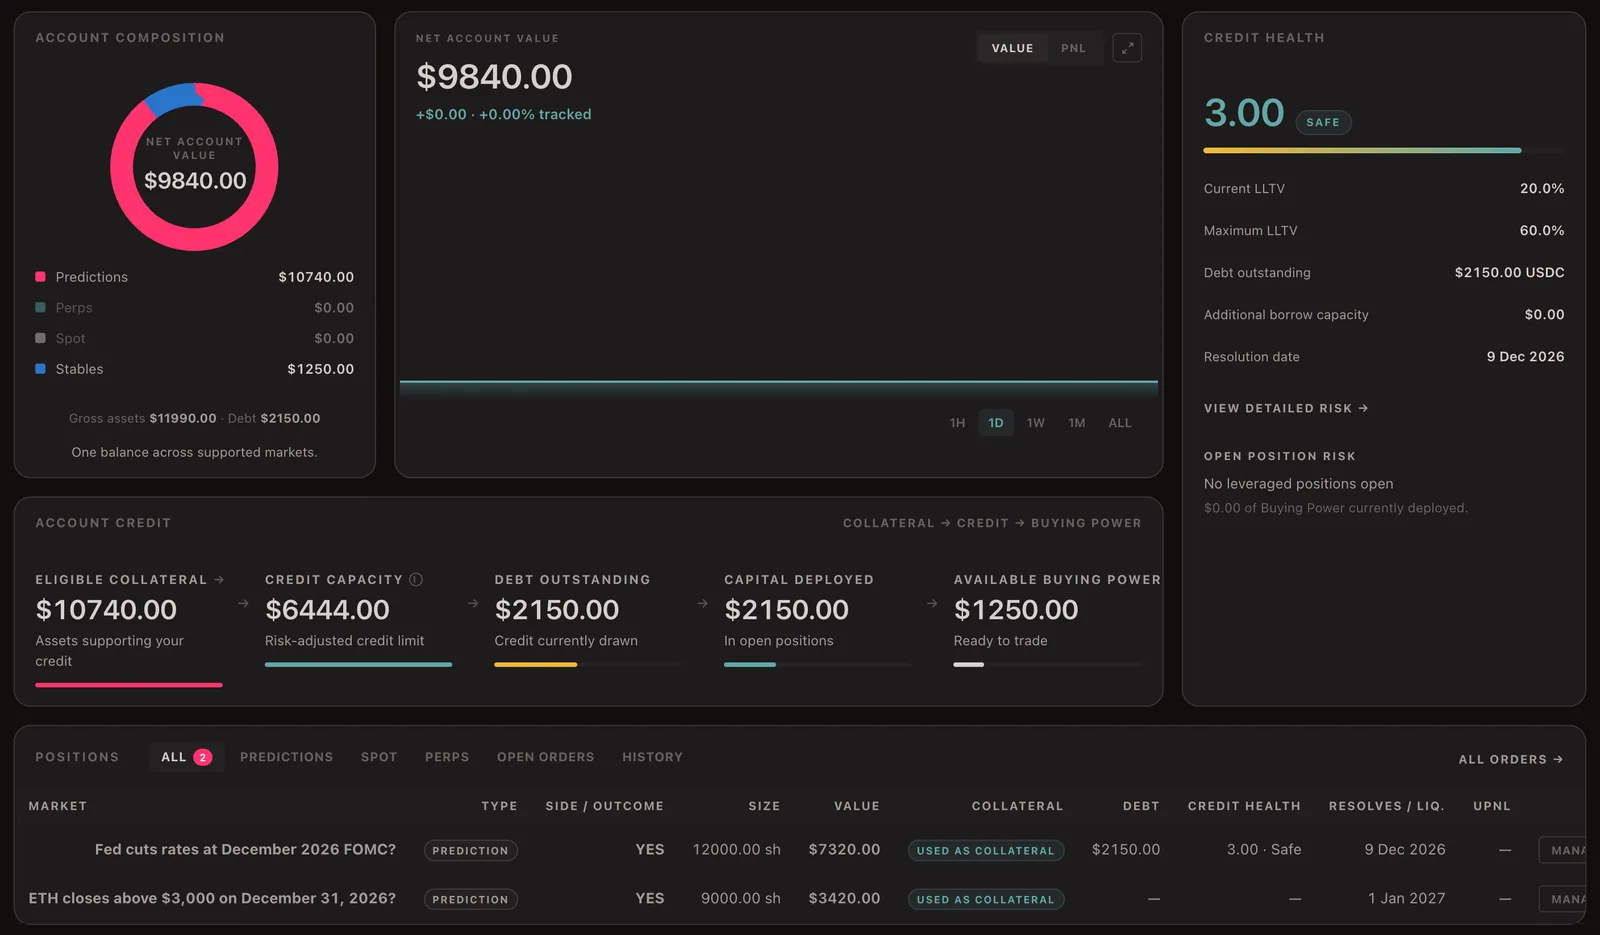Click VIEW DETAILED RISK link
This screenshot has height=935, width=1600.
click(x=1286, y=408)
